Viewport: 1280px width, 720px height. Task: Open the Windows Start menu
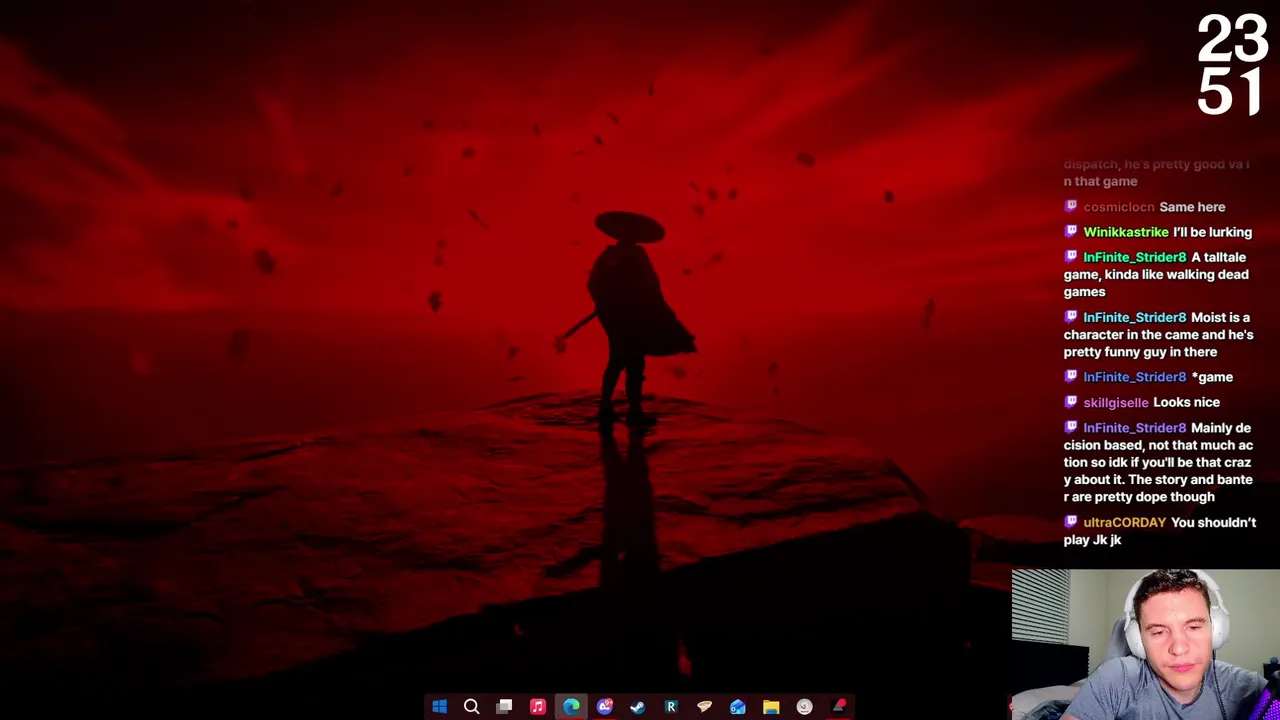[x=439, y=707]
